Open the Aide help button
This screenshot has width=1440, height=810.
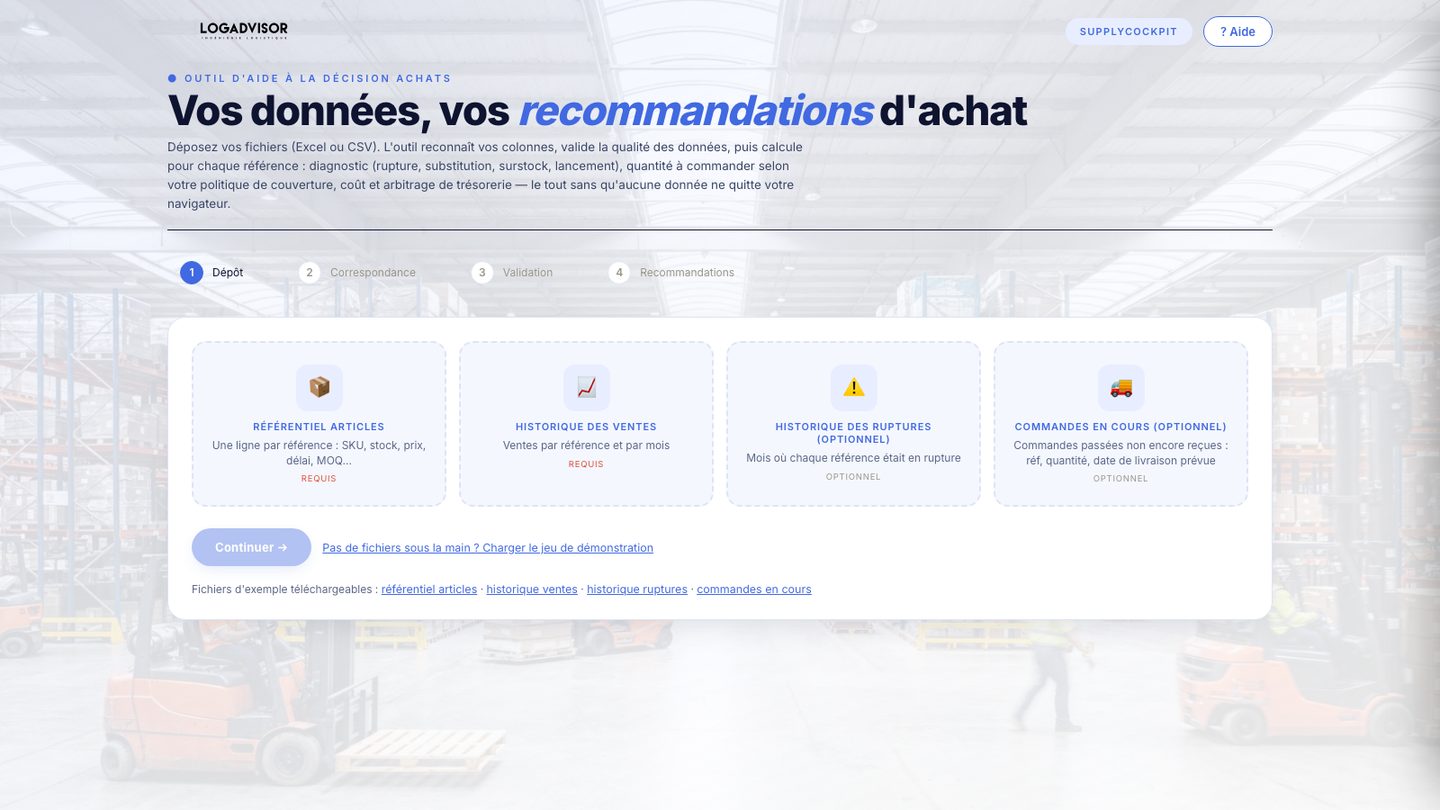[1238, 31]
